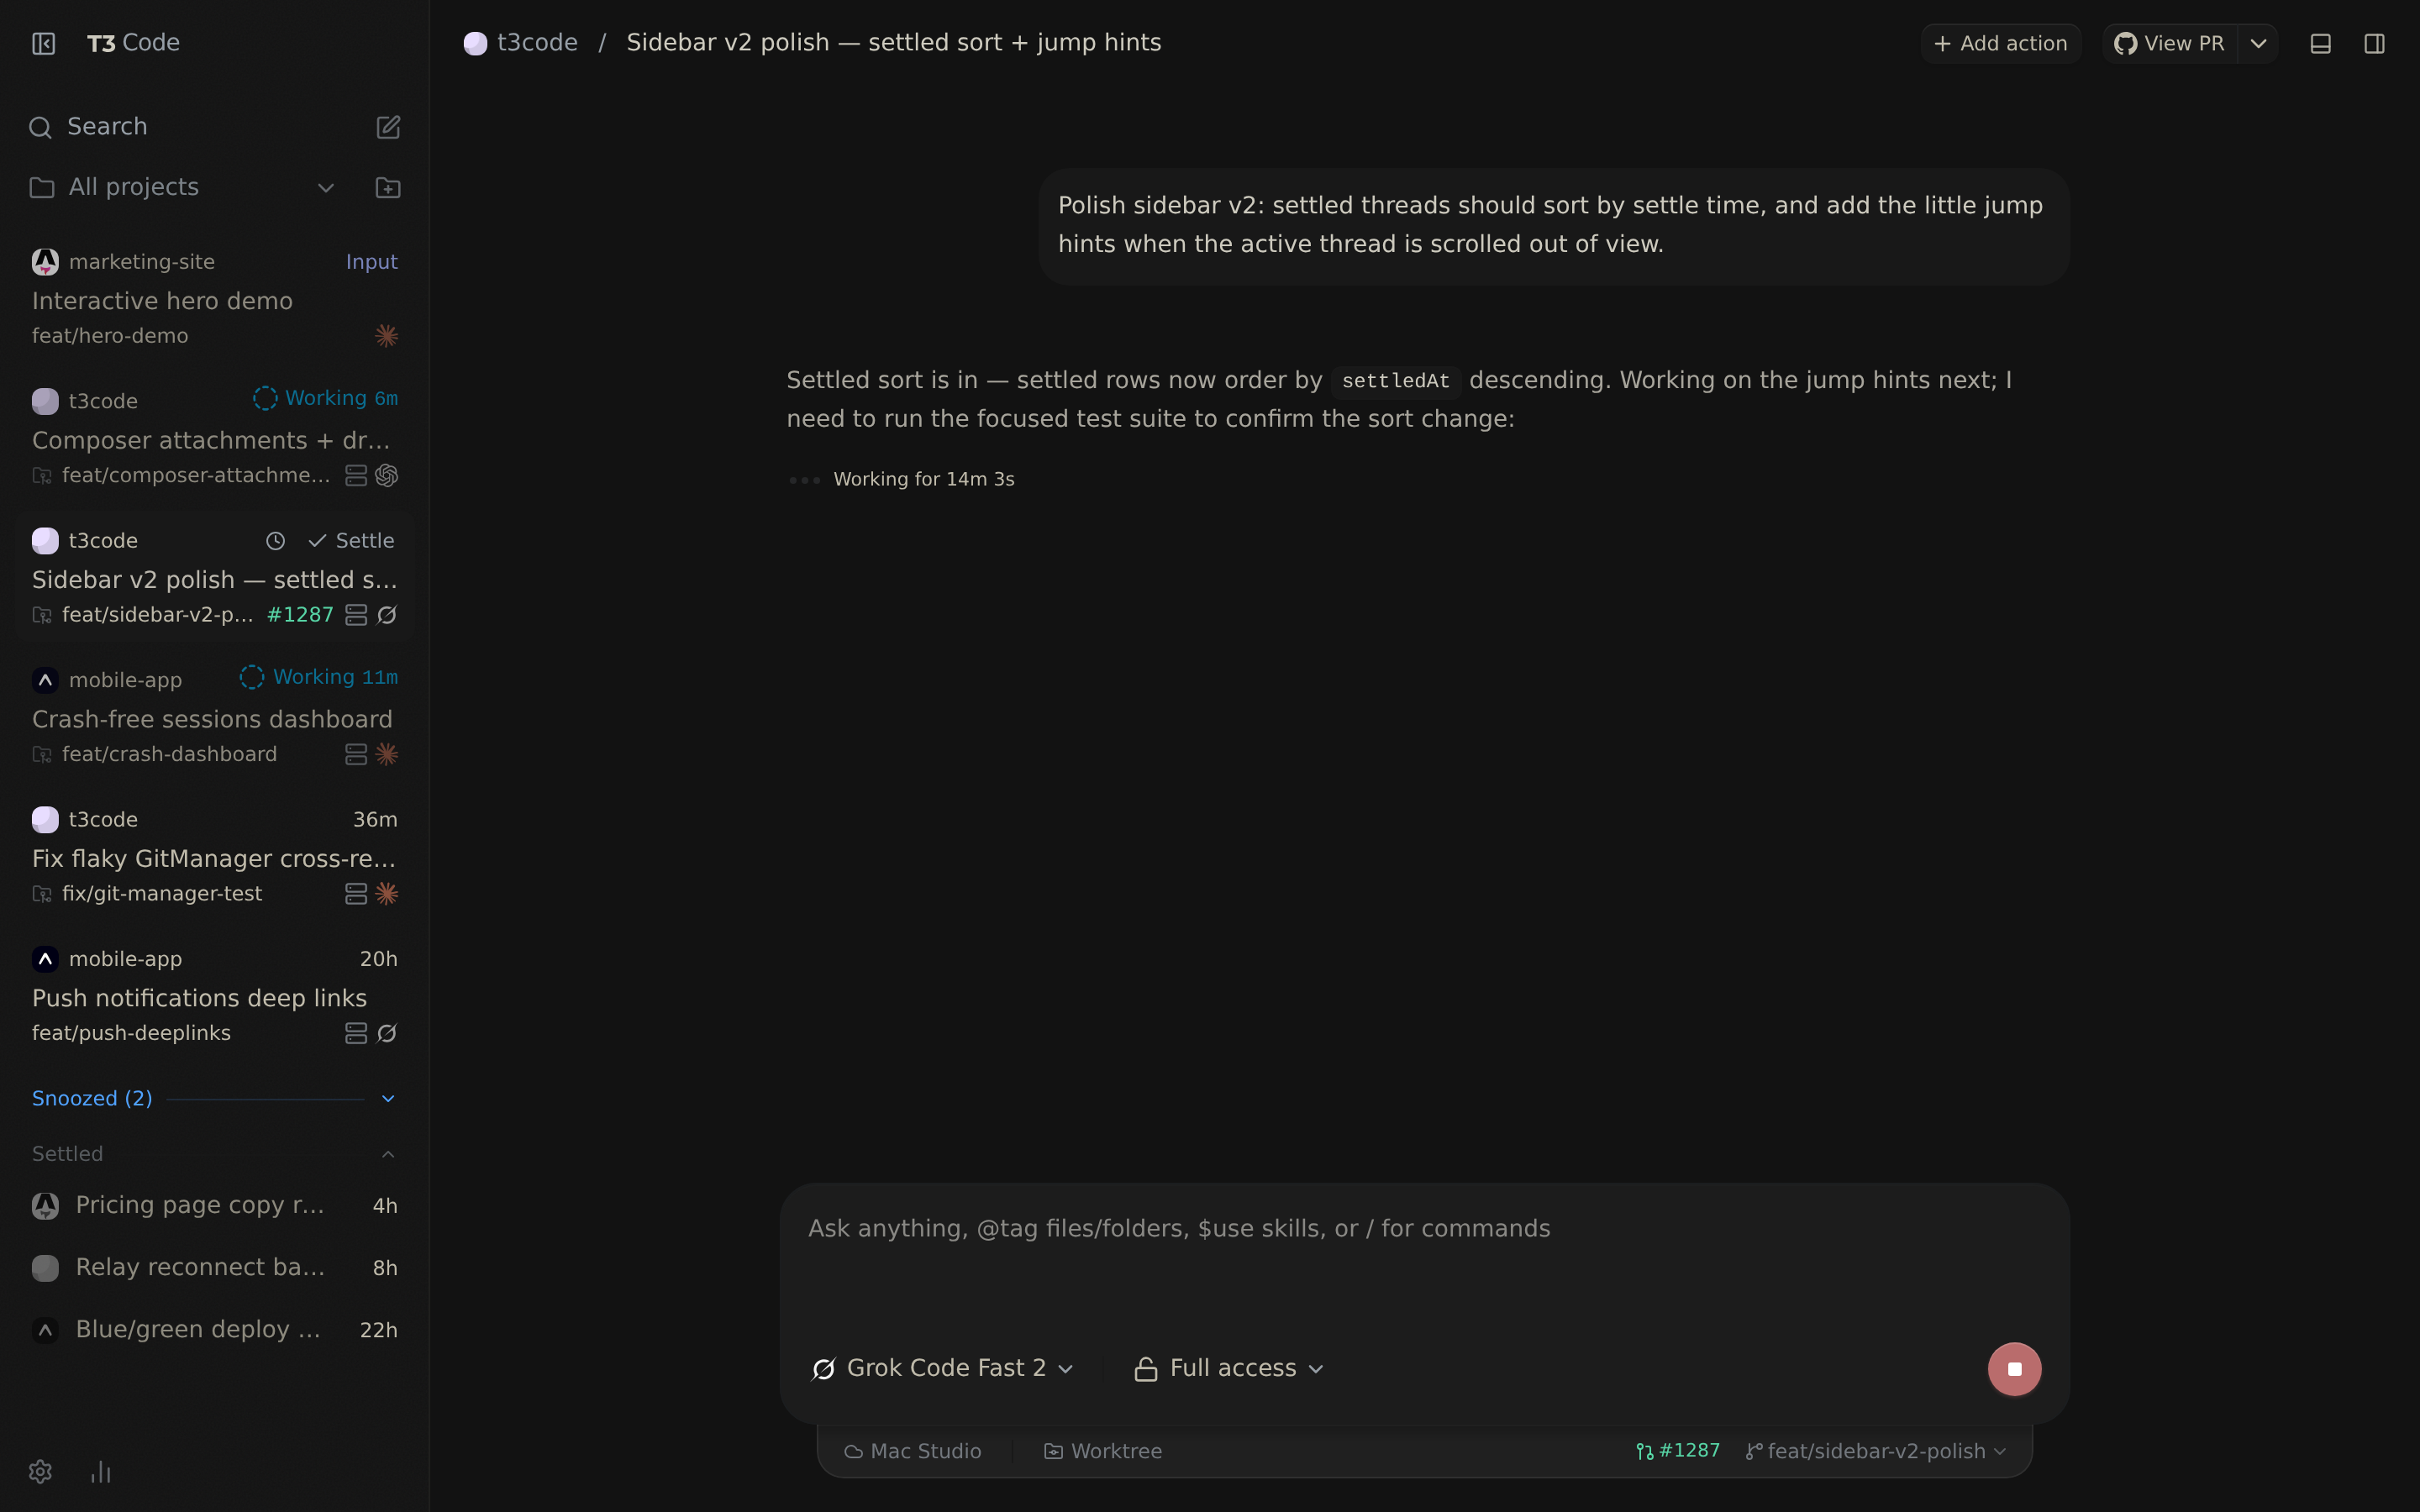The width and height of the screenshot is (2420, 1512).
Task: Open the usage stats bar chart icon
Action: [x=101, y=1472]
